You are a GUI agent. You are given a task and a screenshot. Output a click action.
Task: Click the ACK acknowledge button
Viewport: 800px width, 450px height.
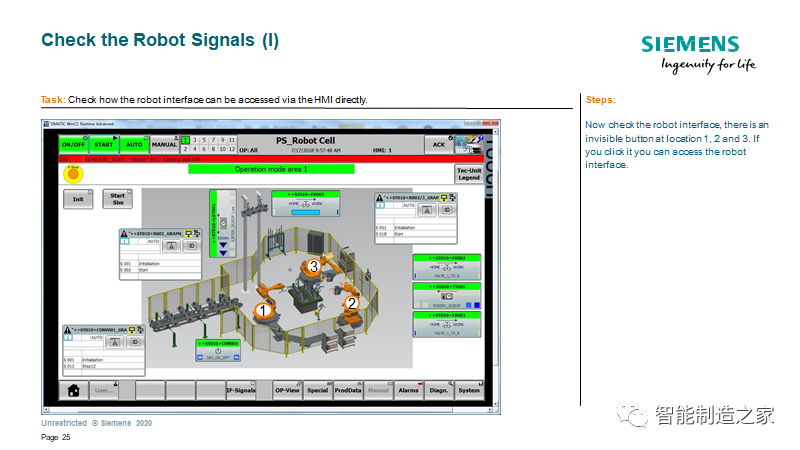point(439,144)
